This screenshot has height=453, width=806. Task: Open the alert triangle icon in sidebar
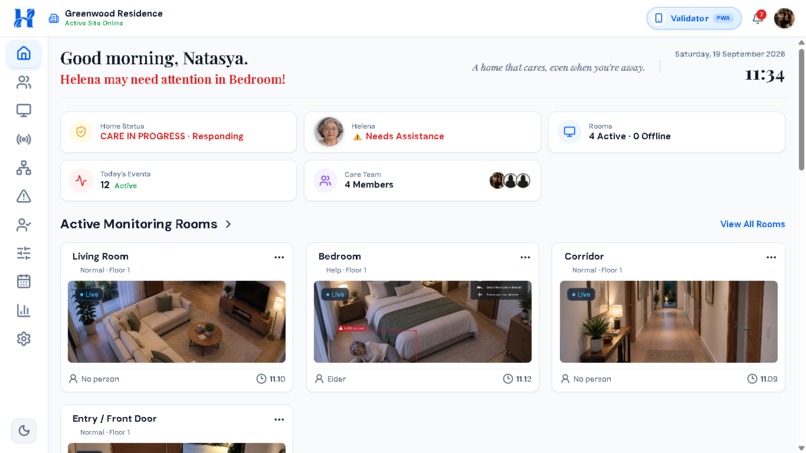pos(24,196)
